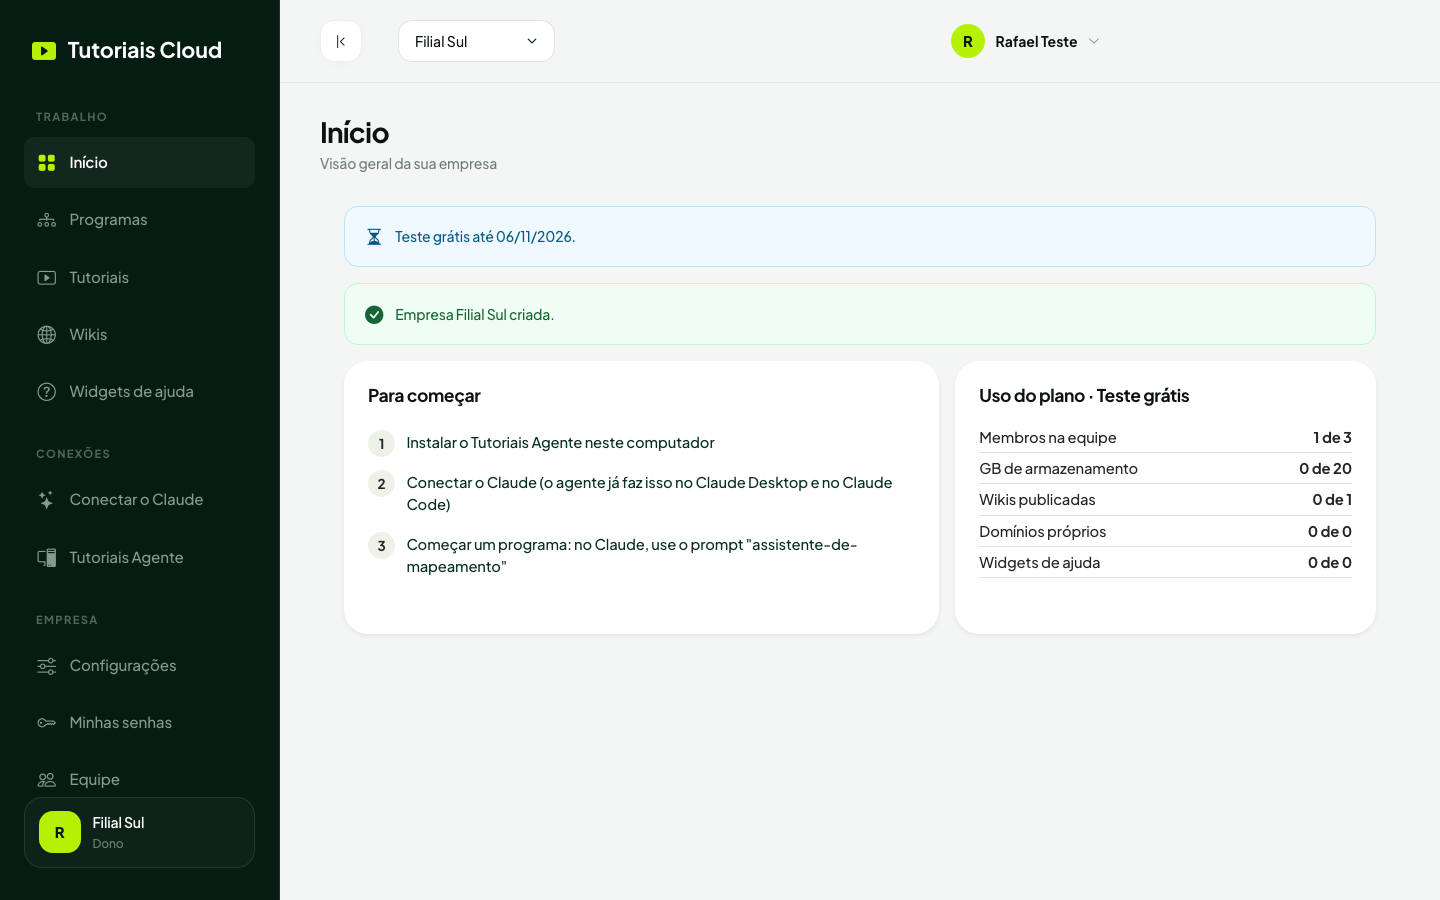This screenshot has width=1440, height=900.
Task: Click the Equipe people icon
Action: [47, 780]
